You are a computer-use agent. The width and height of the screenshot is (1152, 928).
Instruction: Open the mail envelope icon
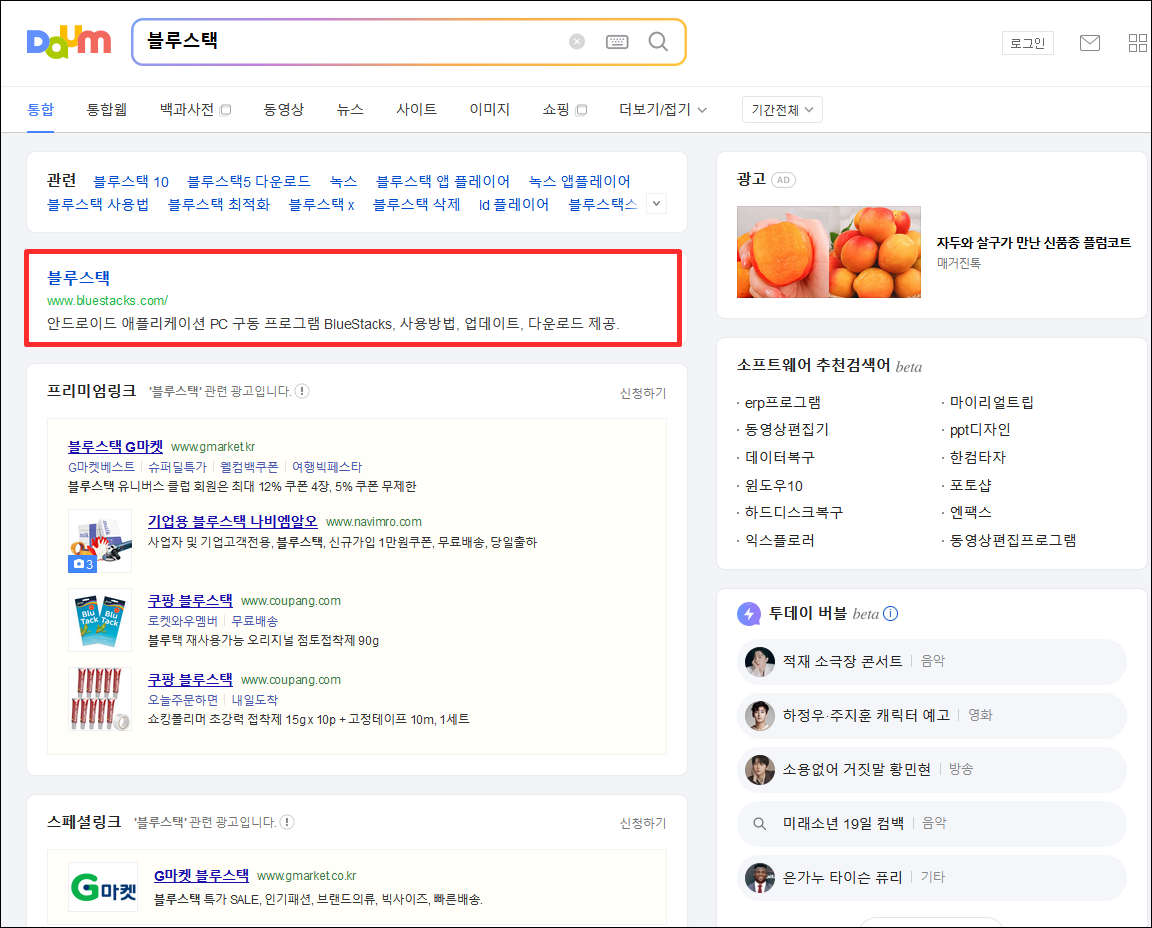point(1090,43)
